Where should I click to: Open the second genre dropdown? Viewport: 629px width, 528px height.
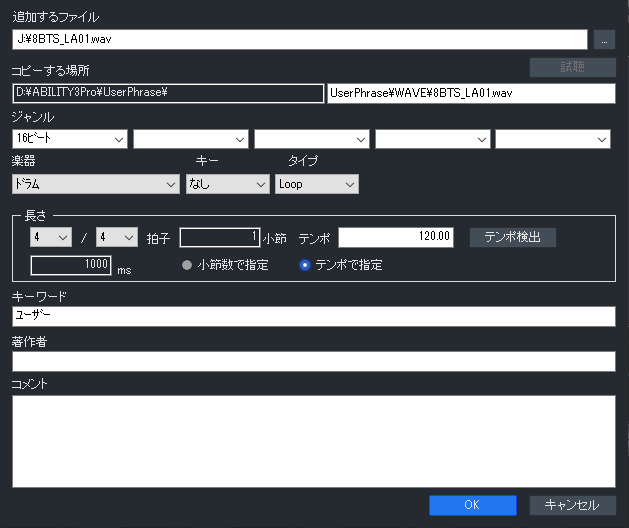tap(191, 139)
